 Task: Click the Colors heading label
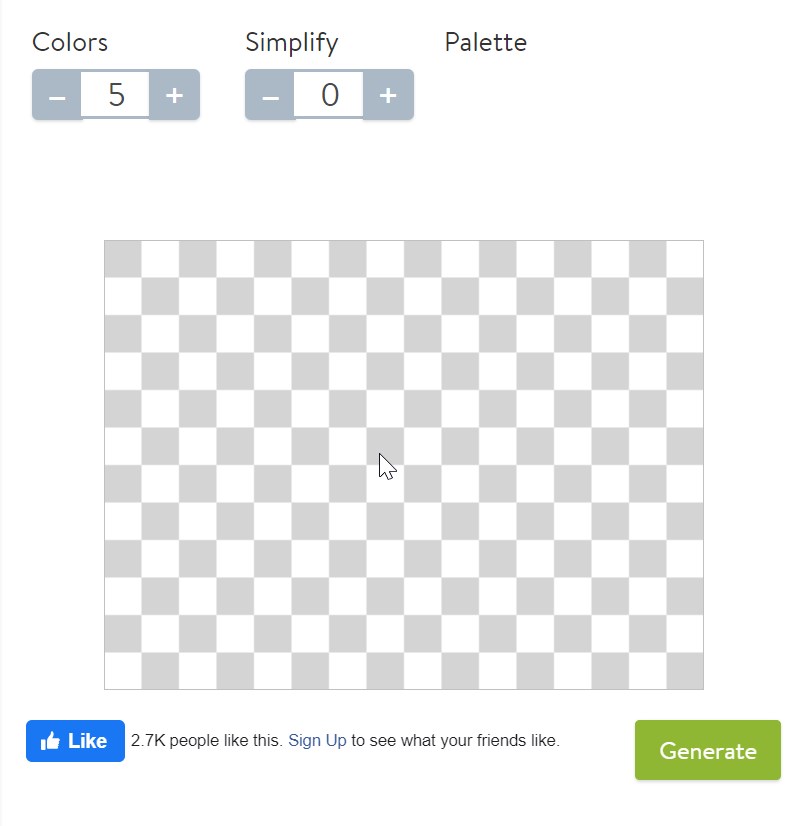coord(70,43)
